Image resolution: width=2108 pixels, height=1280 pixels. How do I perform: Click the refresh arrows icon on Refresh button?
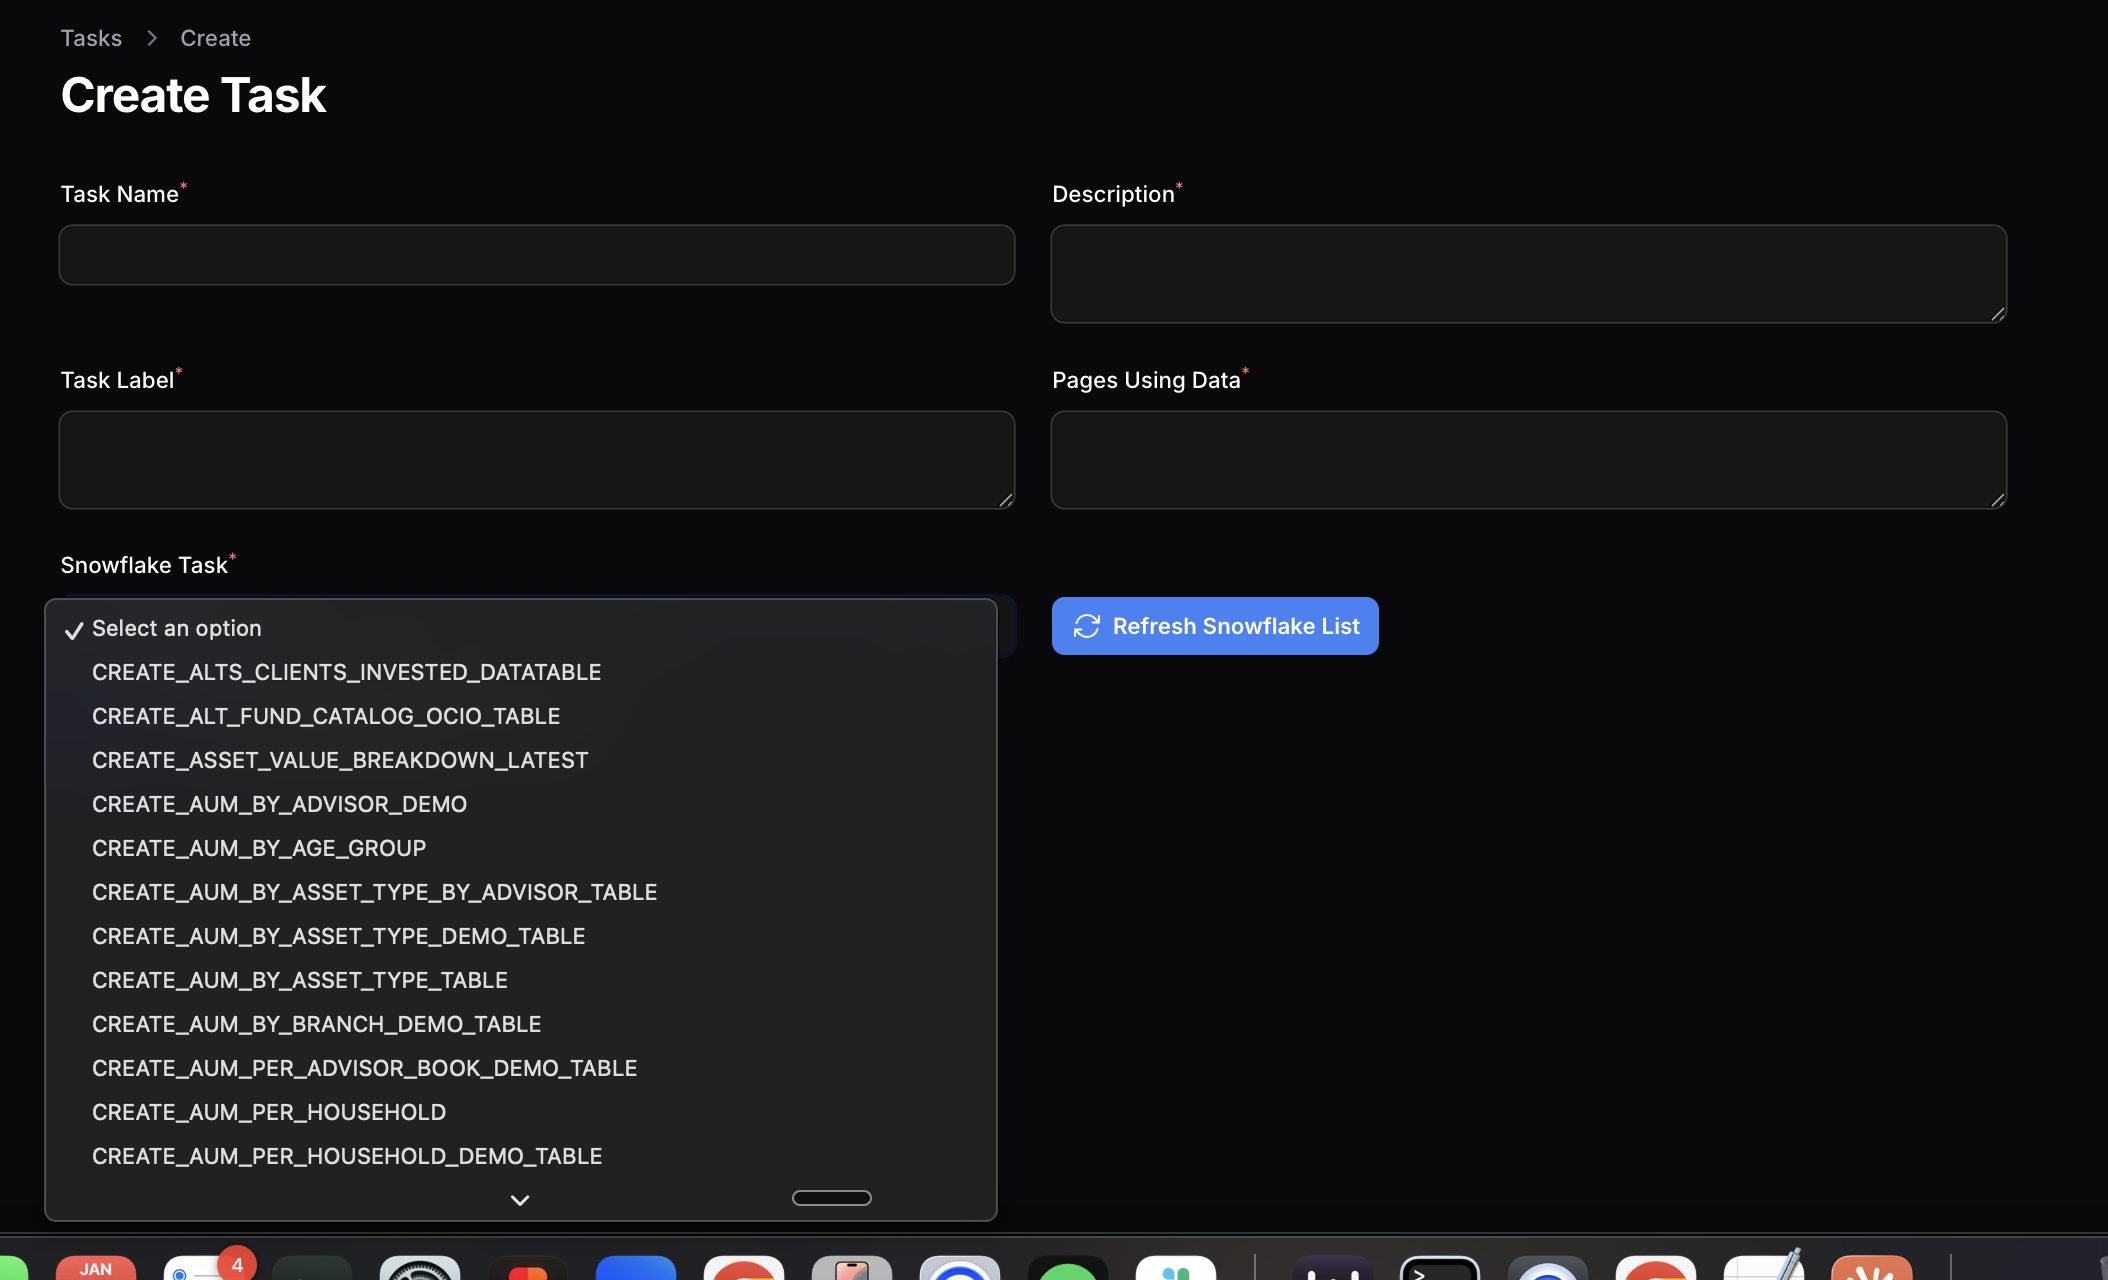click(1086, 626)
